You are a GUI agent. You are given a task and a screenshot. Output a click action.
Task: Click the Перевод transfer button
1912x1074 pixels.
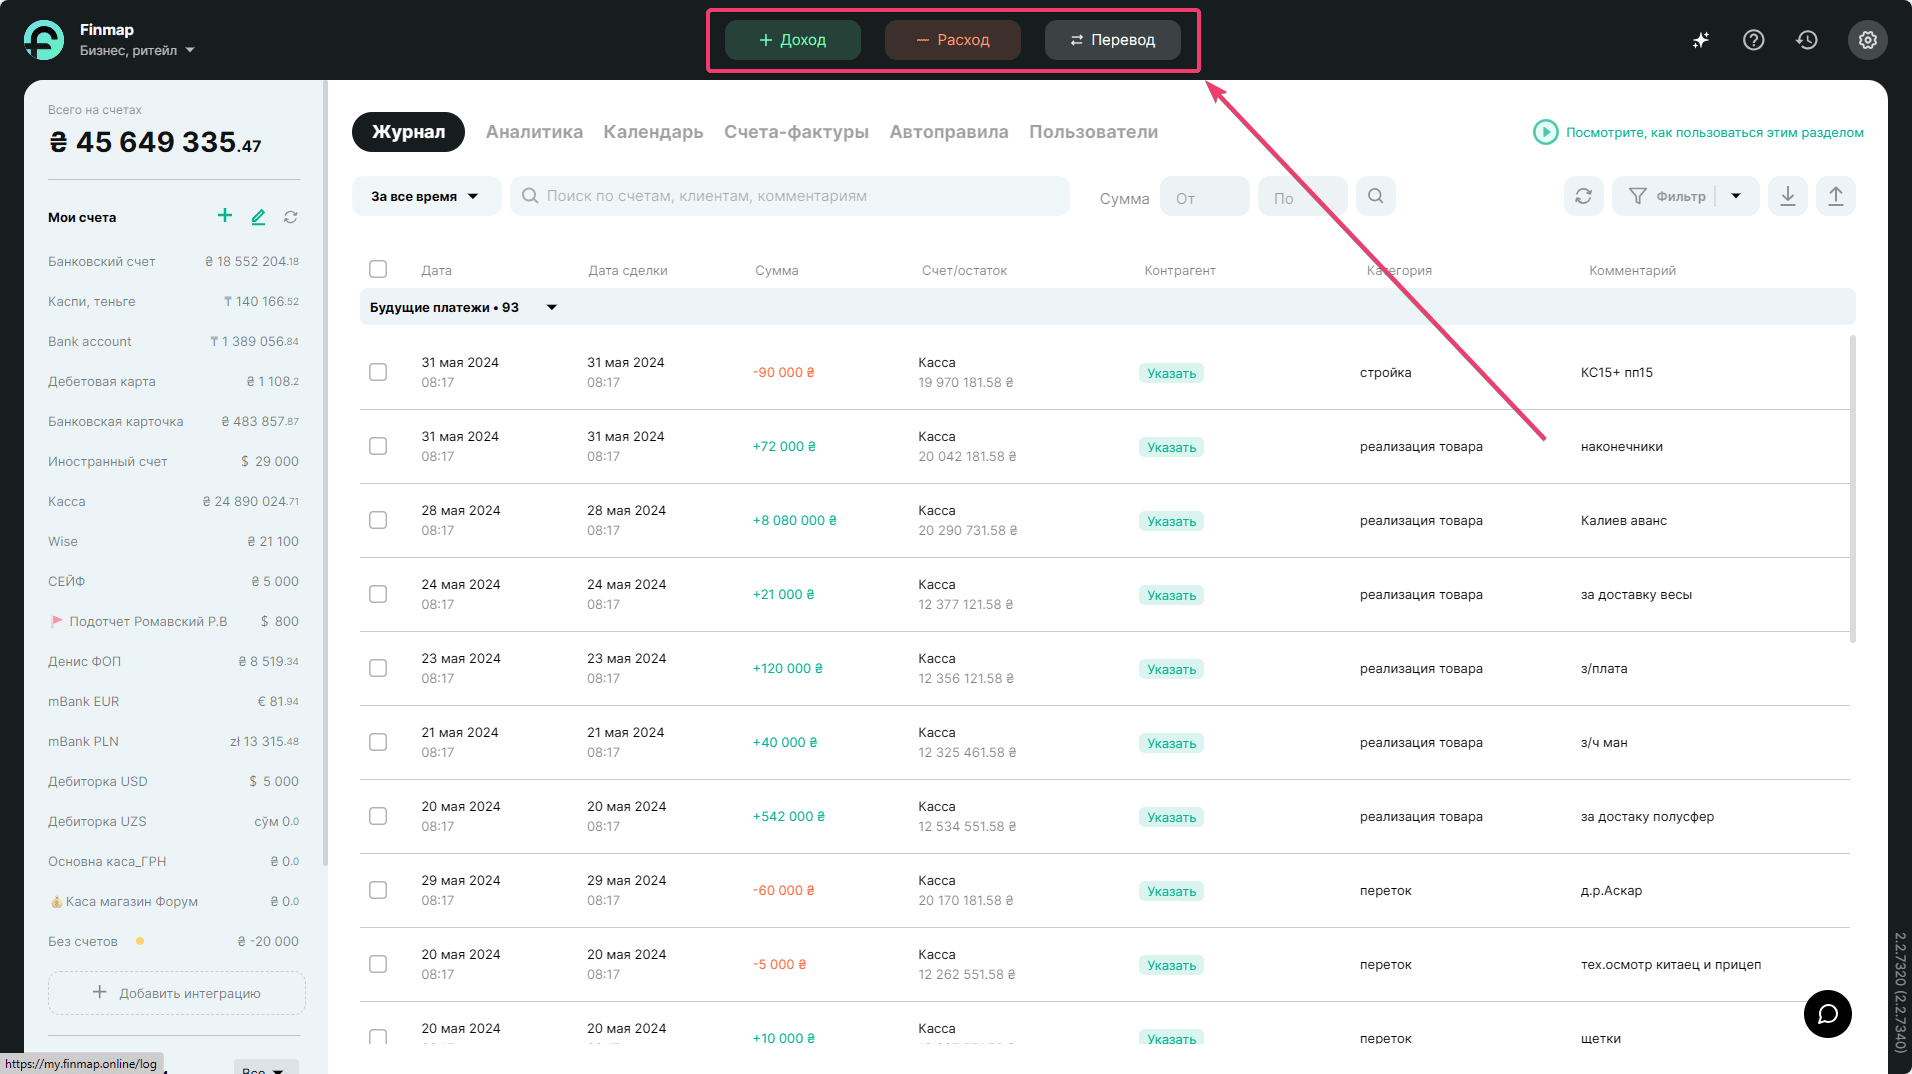pyautogui.click(x=1112, y=40)
